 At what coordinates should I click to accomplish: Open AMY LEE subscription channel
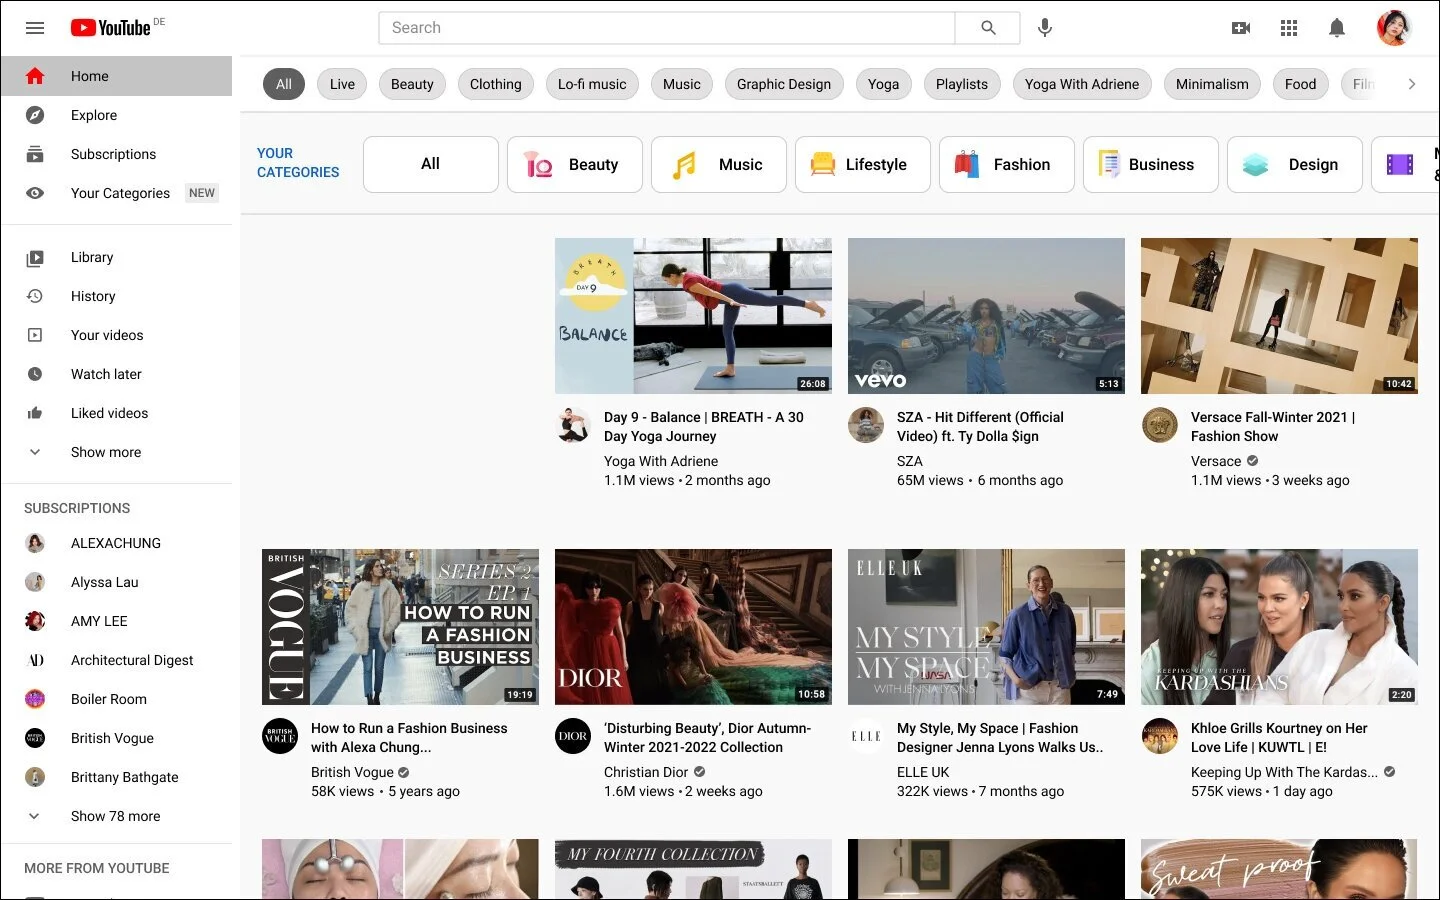click(x=116, y=621)
